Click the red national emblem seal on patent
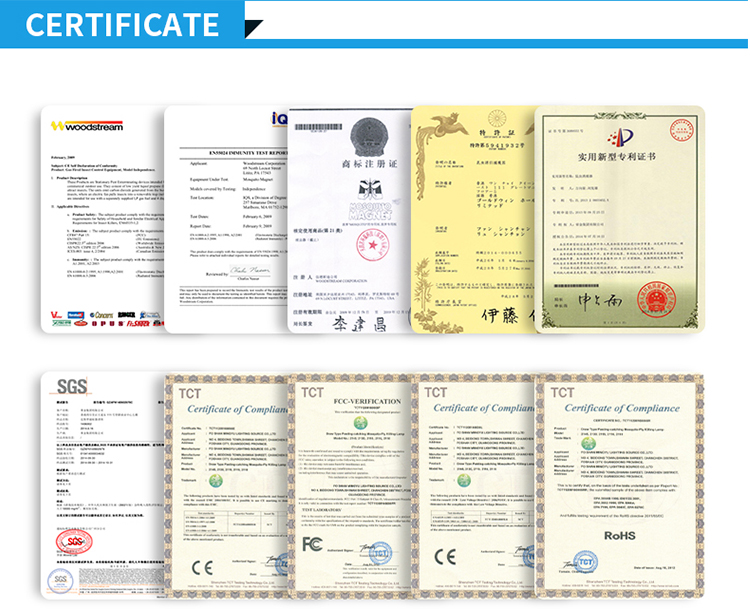Image resolution: width=750 pixels, height=611 pixels. point(657,300)
